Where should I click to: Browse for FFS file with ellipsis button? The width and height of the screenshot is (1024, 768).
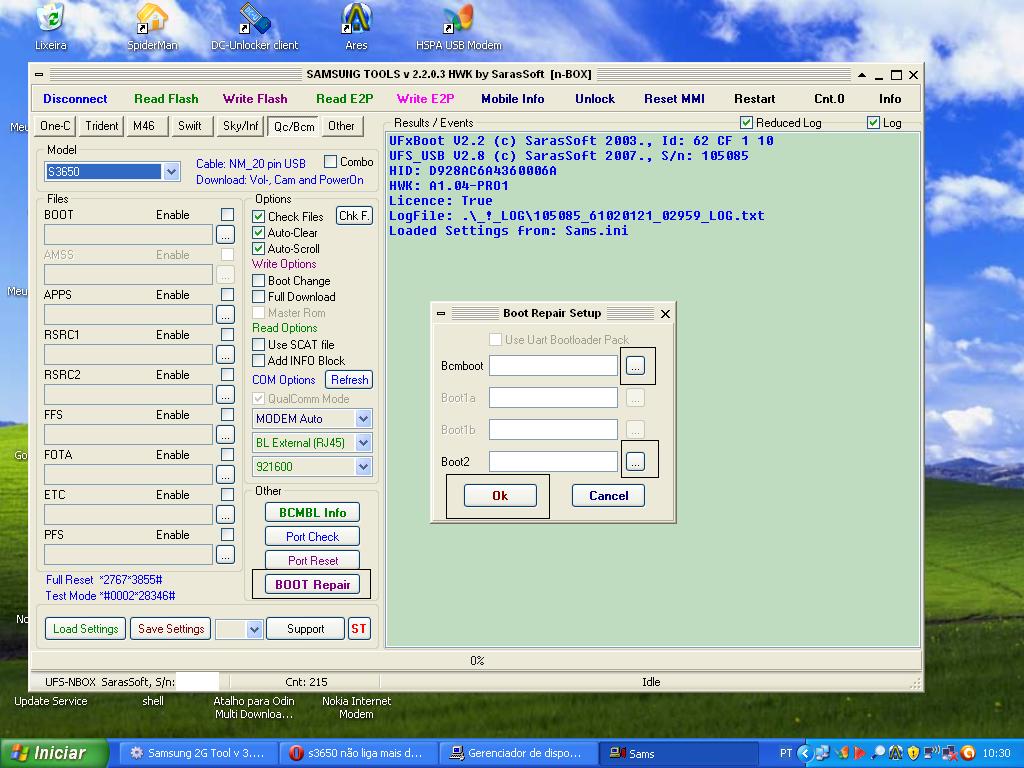pos(225,434)
